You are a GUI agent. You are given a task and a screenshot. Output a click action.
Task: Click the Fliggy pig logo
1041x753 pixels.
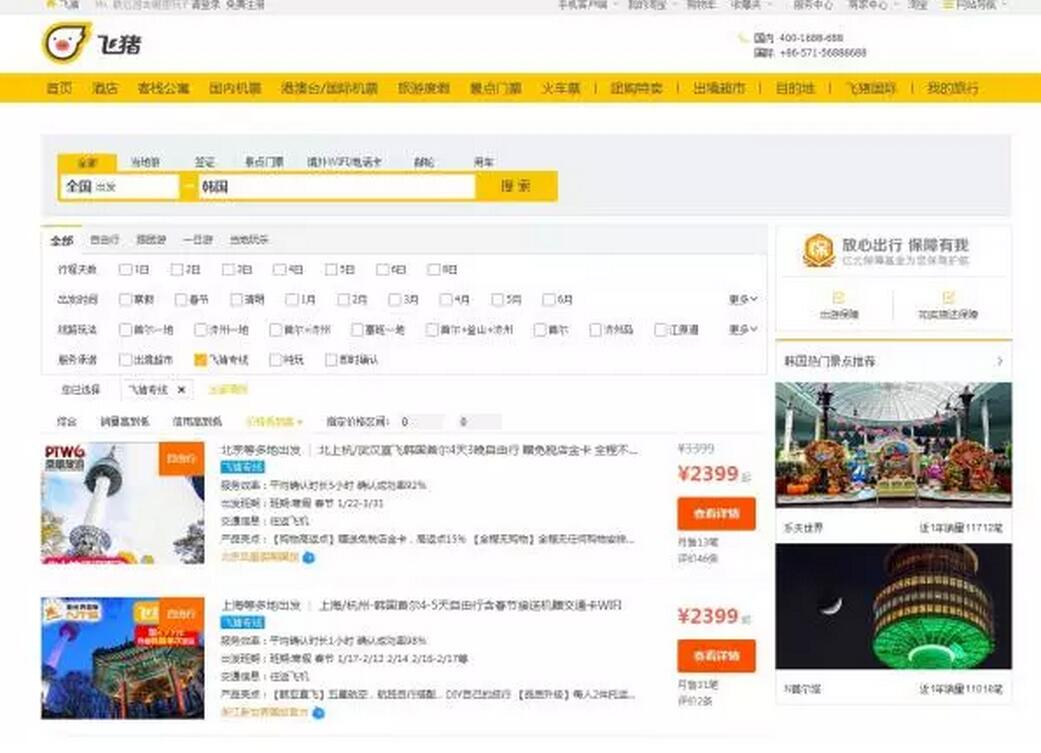66,44
